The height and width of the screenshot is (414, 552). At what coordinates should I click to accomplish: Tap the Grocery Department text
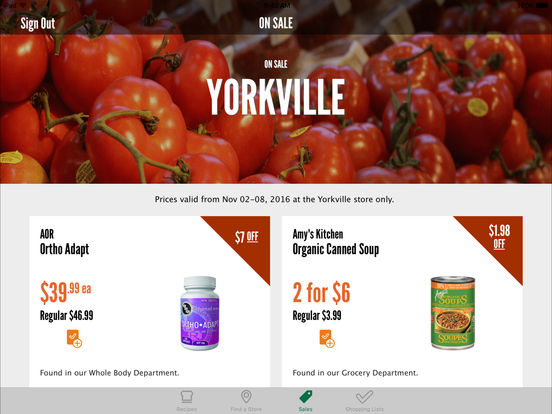point(355,373)
